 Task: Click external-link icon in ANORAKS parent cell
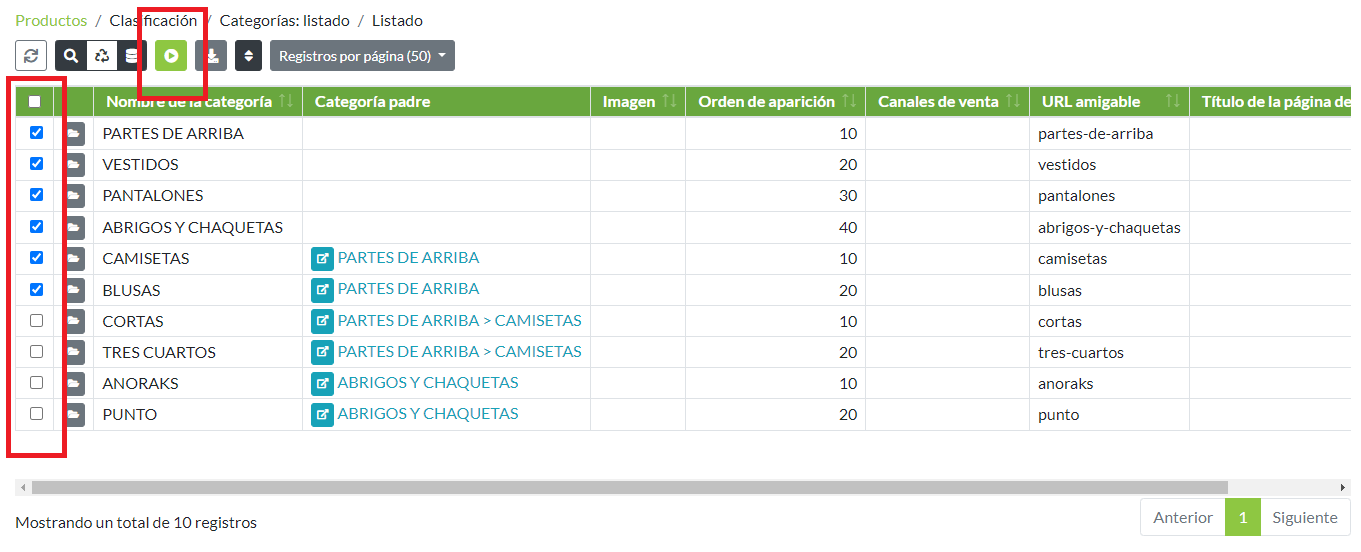point(322,384)
